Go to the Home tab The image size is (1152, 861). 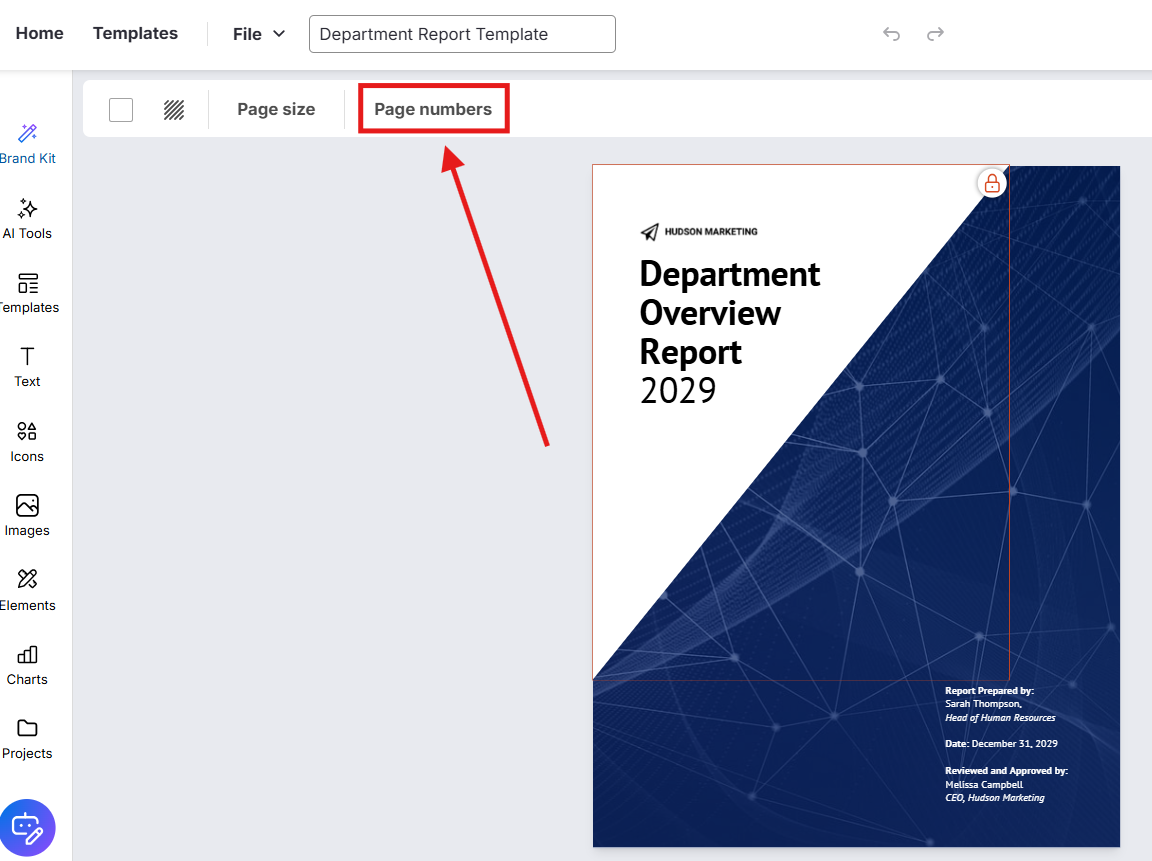[x=40, y=34]
